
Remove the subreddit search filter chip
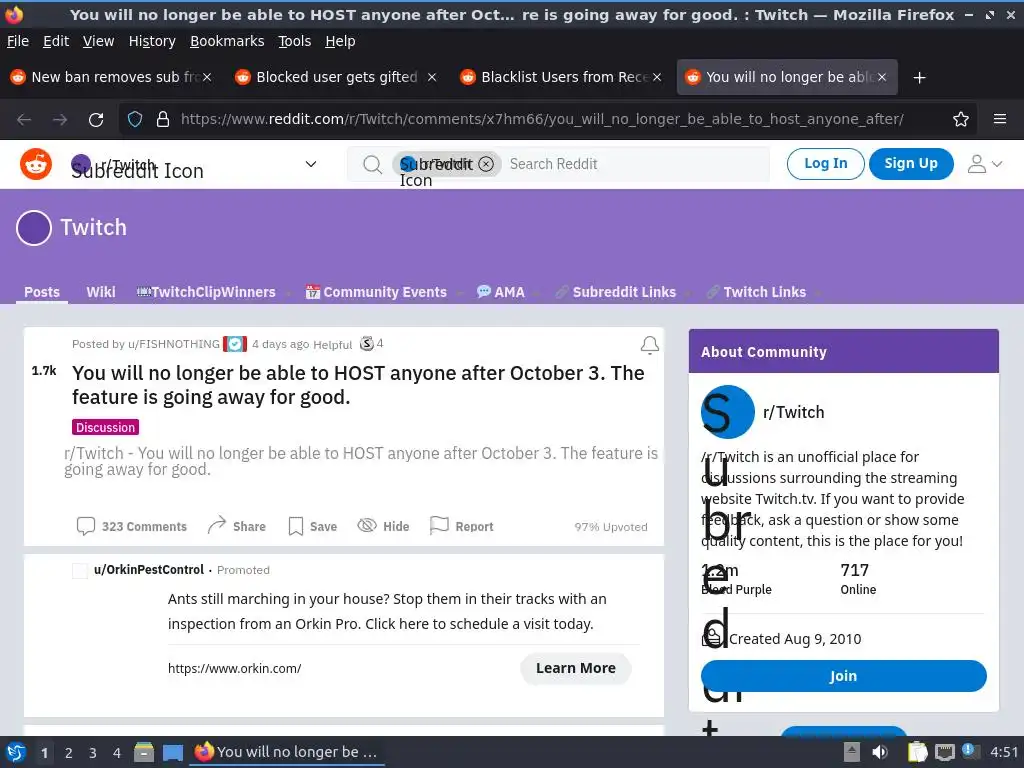point(486,164)
